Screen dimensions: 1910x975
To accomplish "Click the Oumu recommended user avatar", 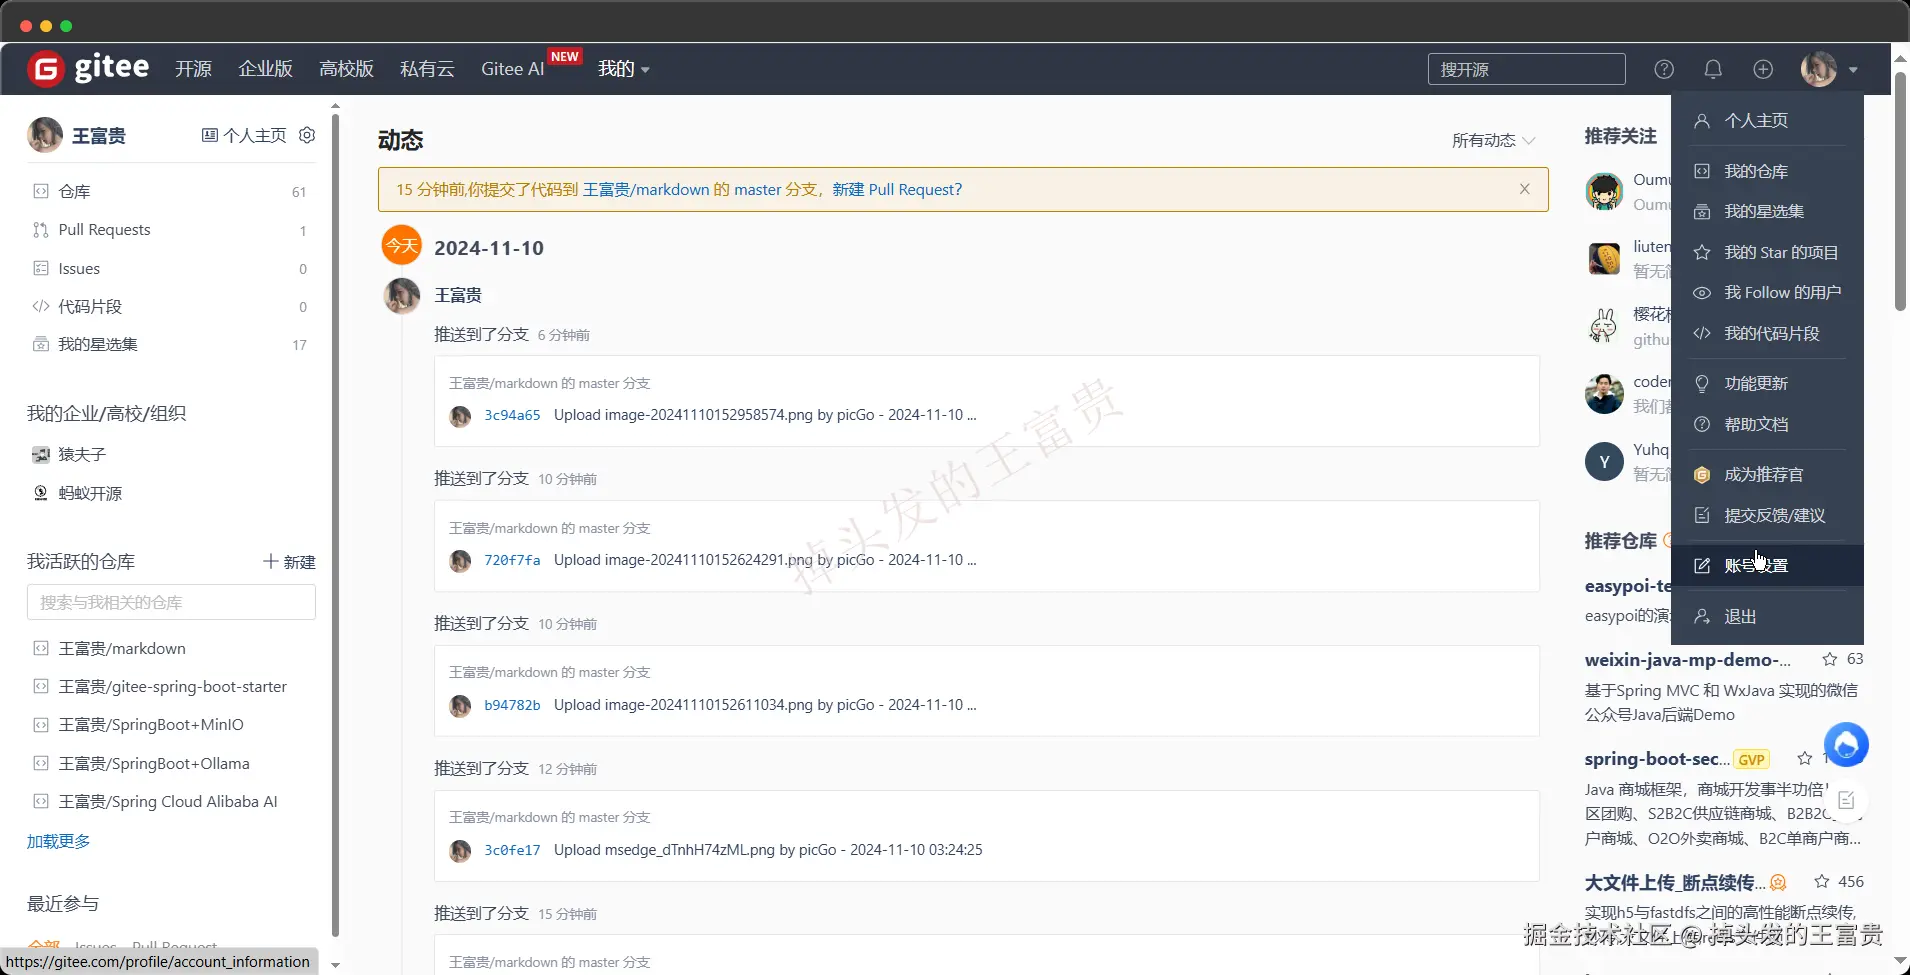I will tap(1604, 191).
